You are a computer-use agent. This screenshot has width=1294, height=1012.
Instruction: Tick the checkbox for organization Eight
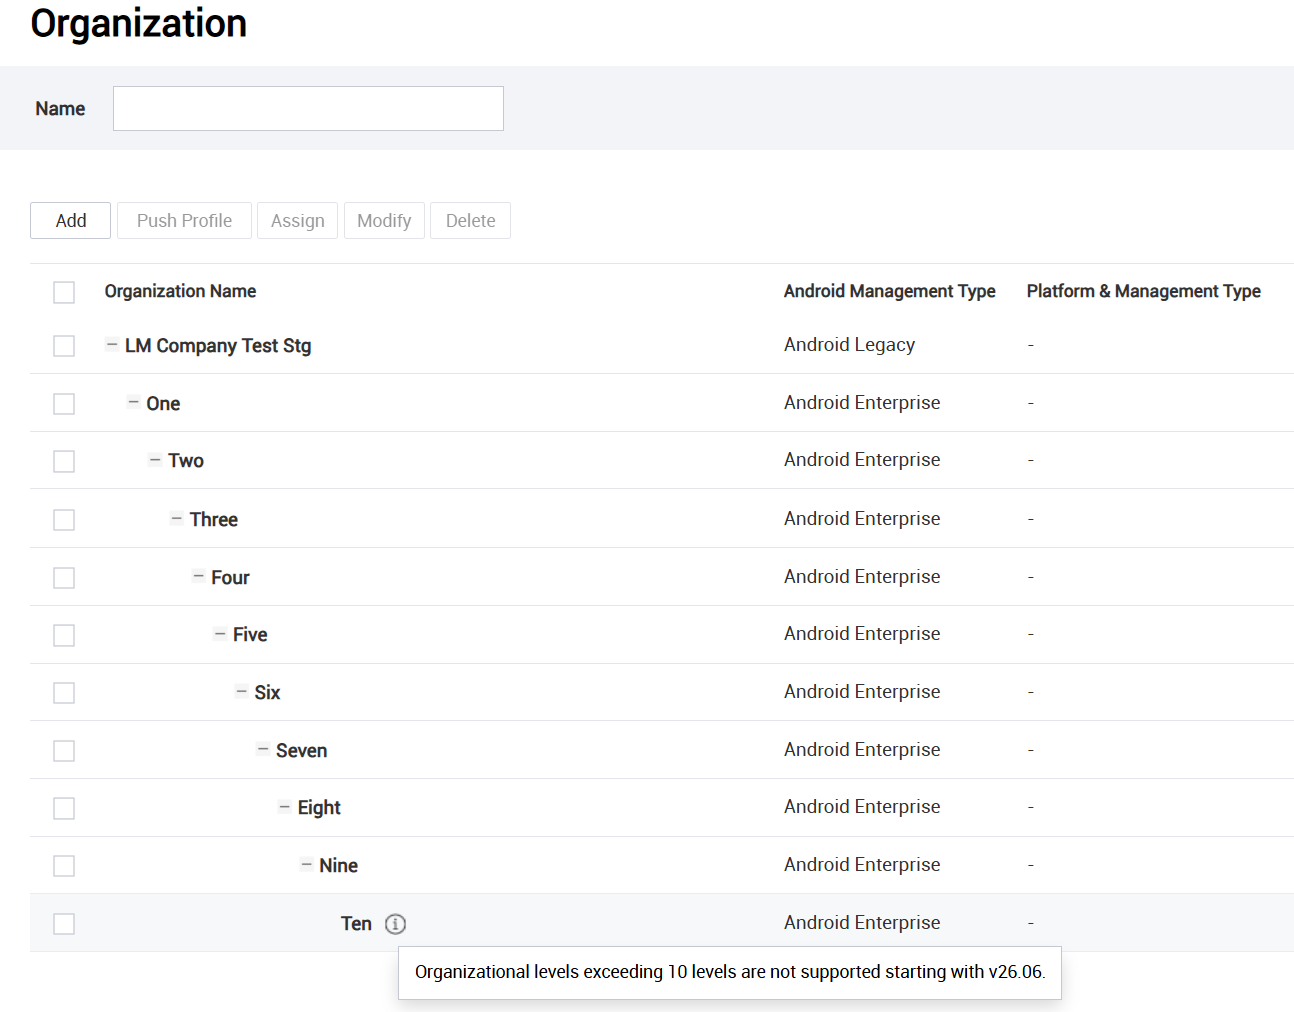pyautogui.click(x=64, y=808)
